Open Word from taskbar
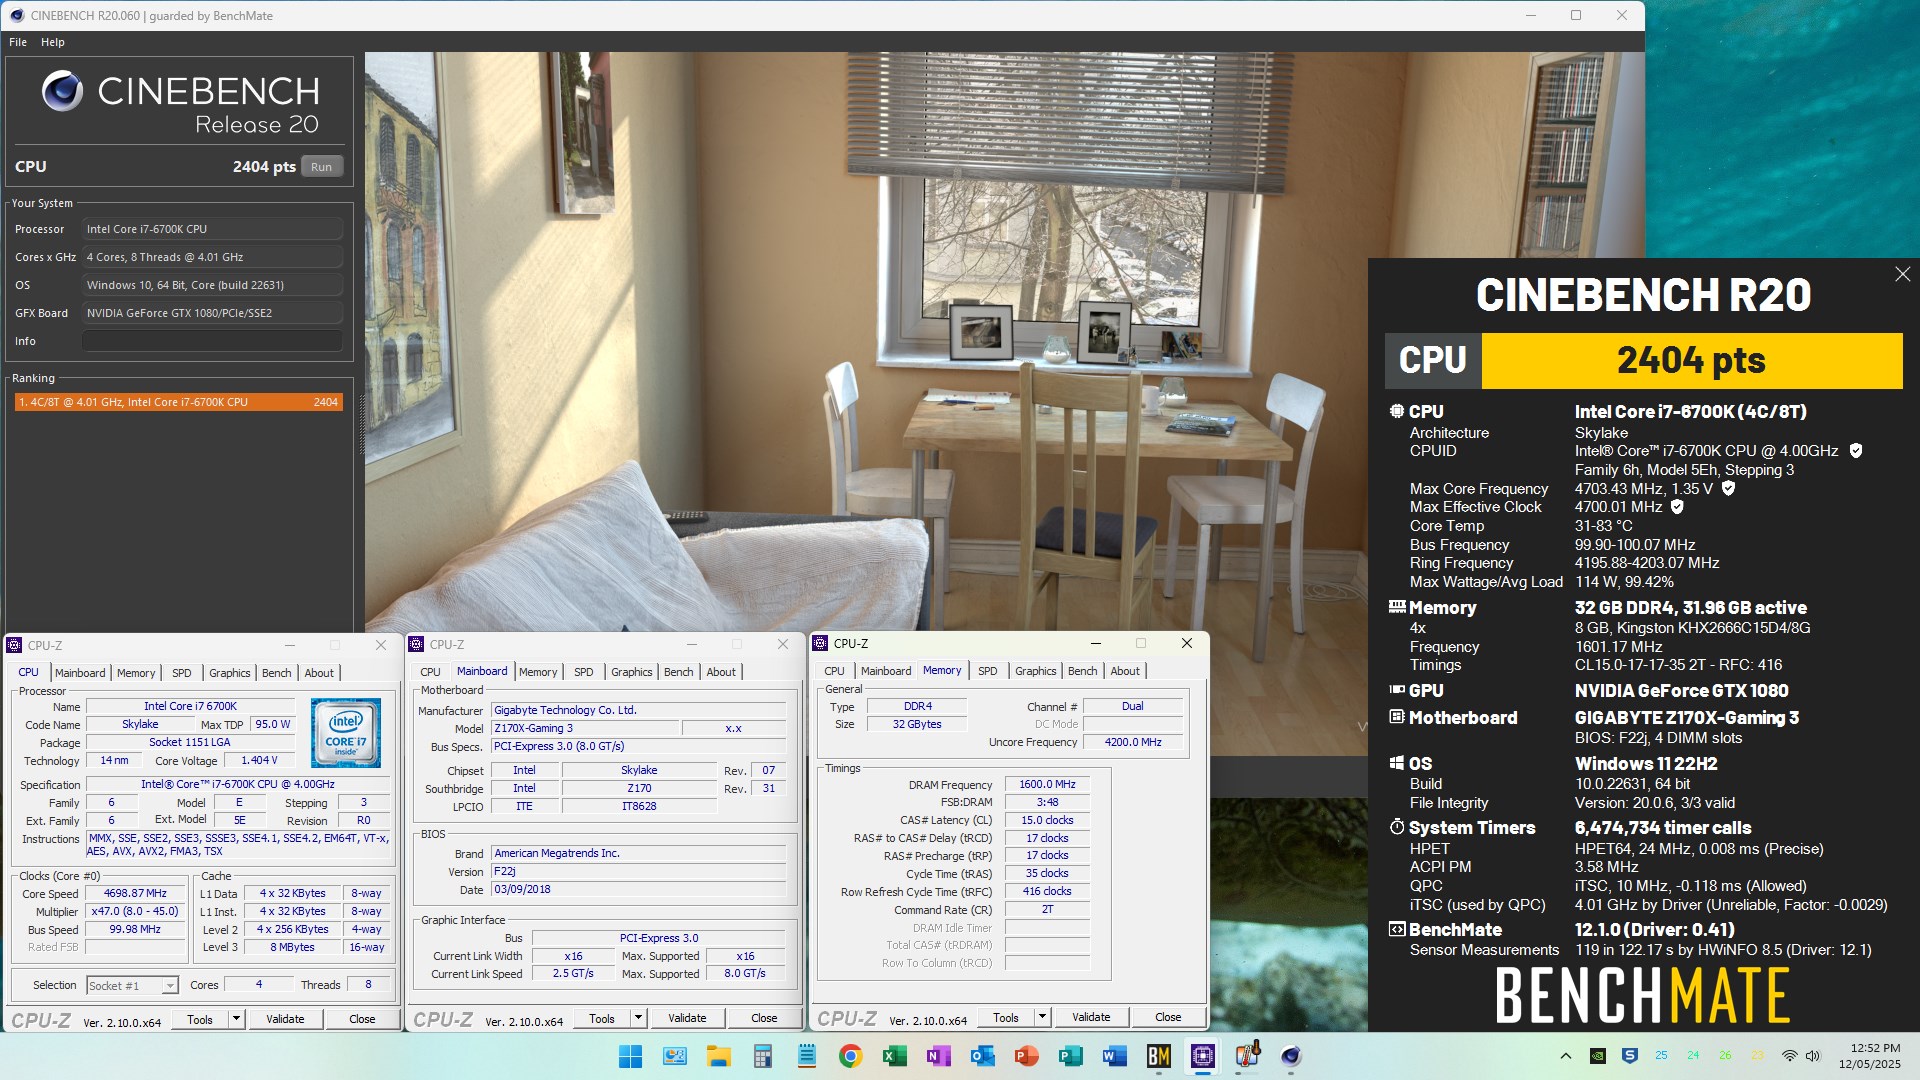The image size is (1920, 1080). pos(1114,1056)
